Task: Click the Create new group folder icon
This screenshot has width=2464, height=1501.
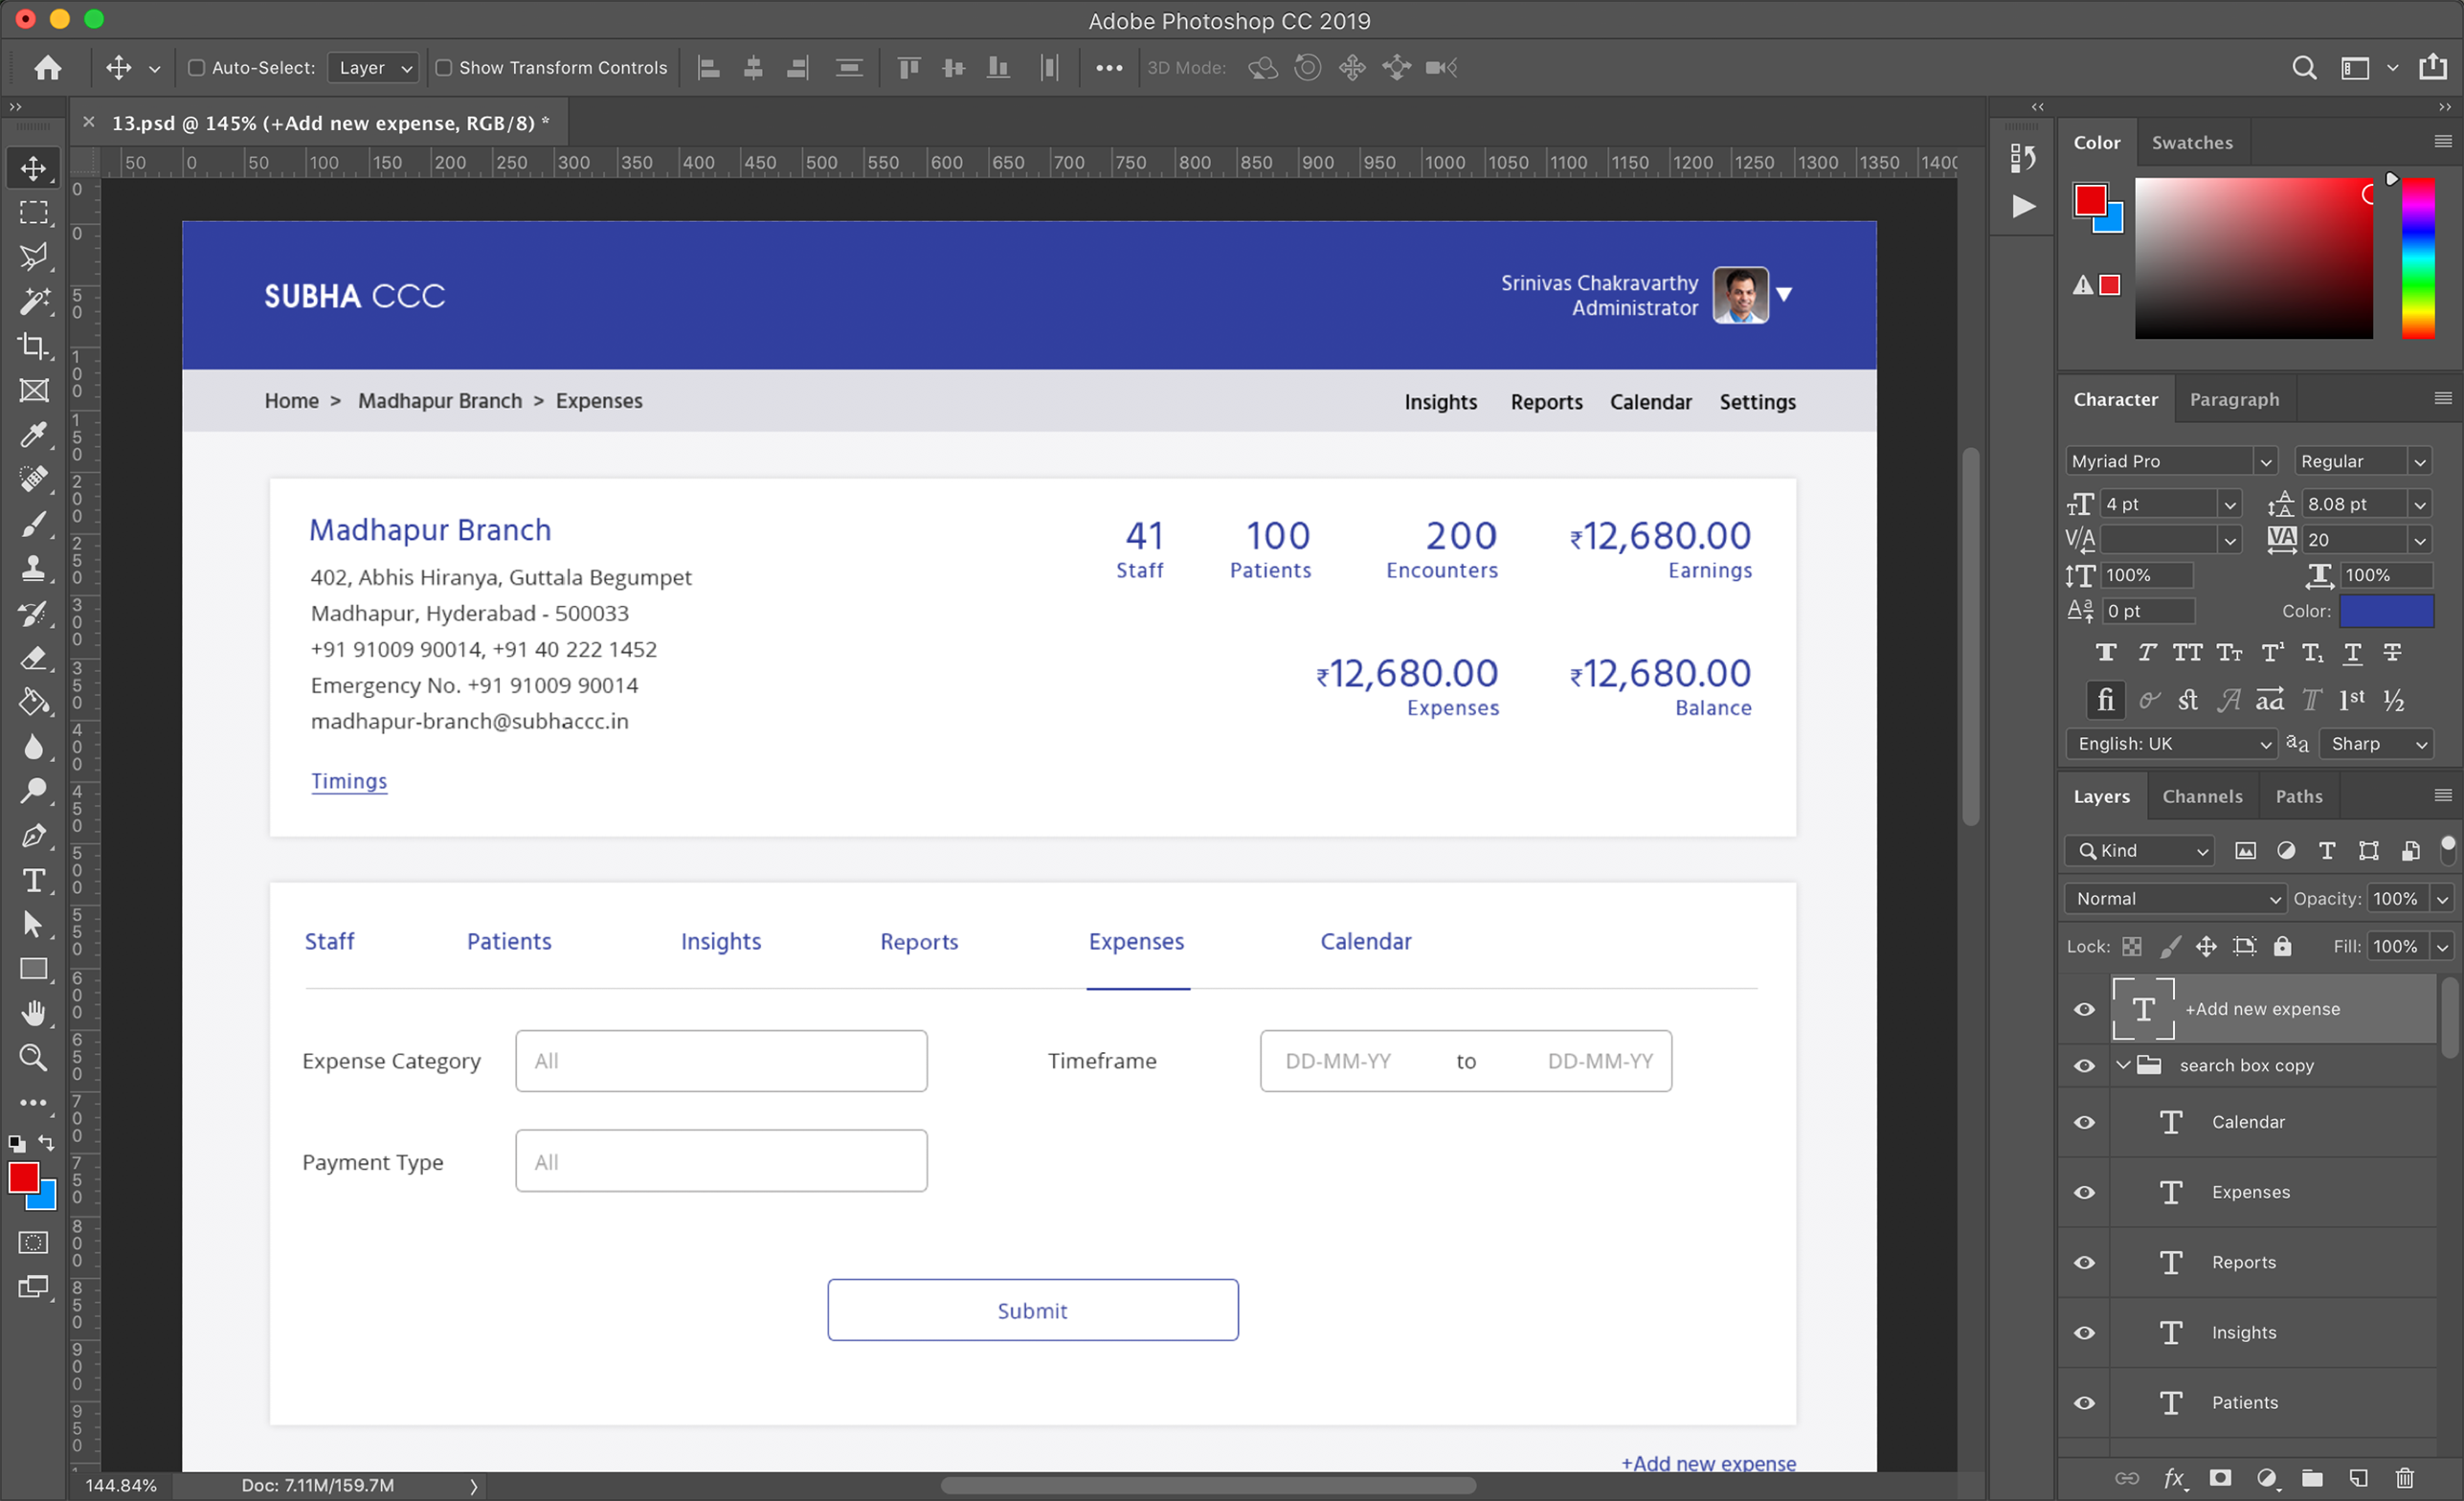Action: 2311,1477
